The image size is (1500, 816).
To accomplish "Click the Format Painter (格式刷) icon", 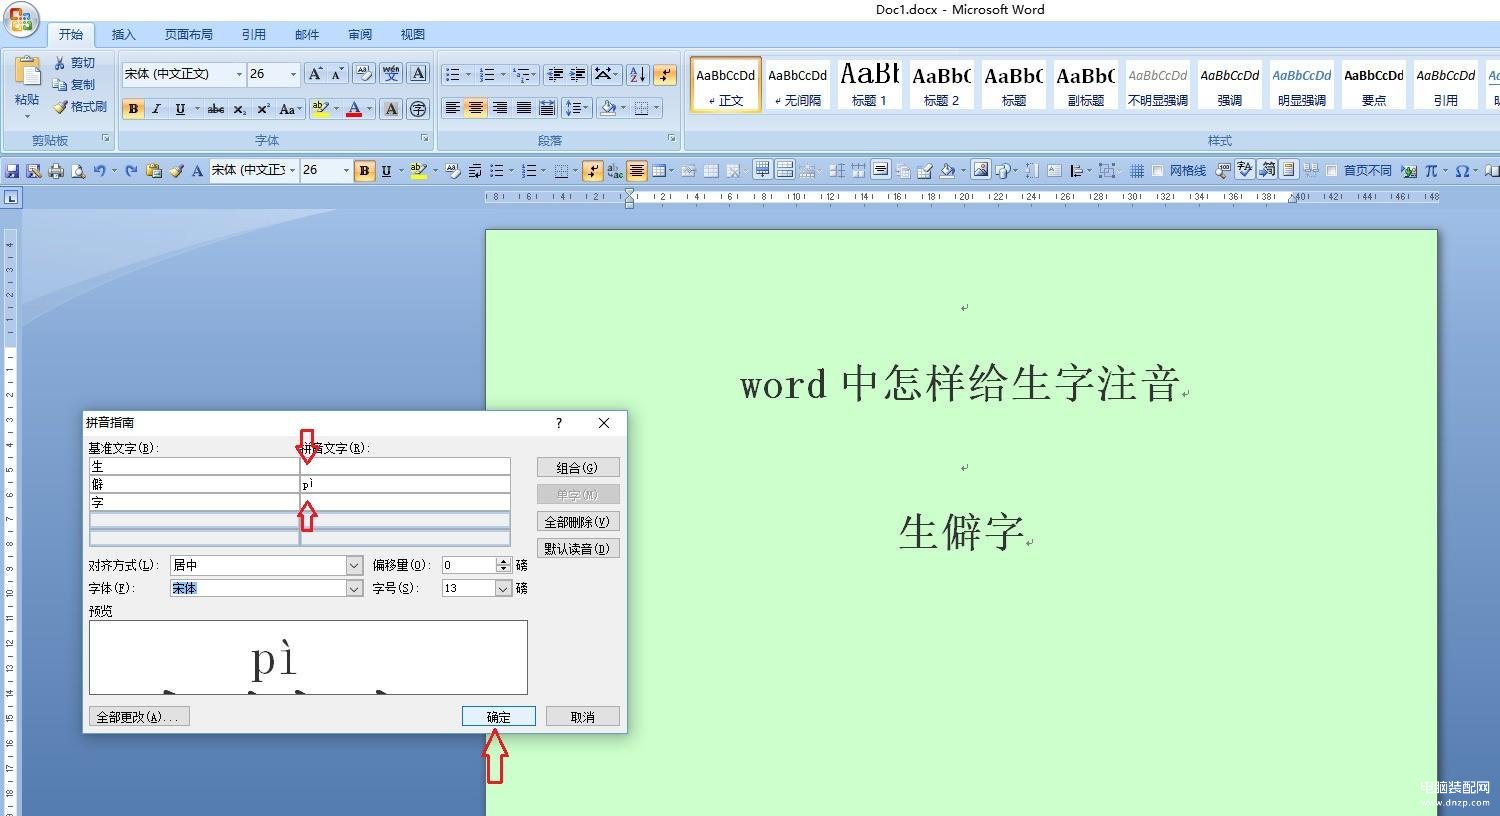I will click(80, 107).
